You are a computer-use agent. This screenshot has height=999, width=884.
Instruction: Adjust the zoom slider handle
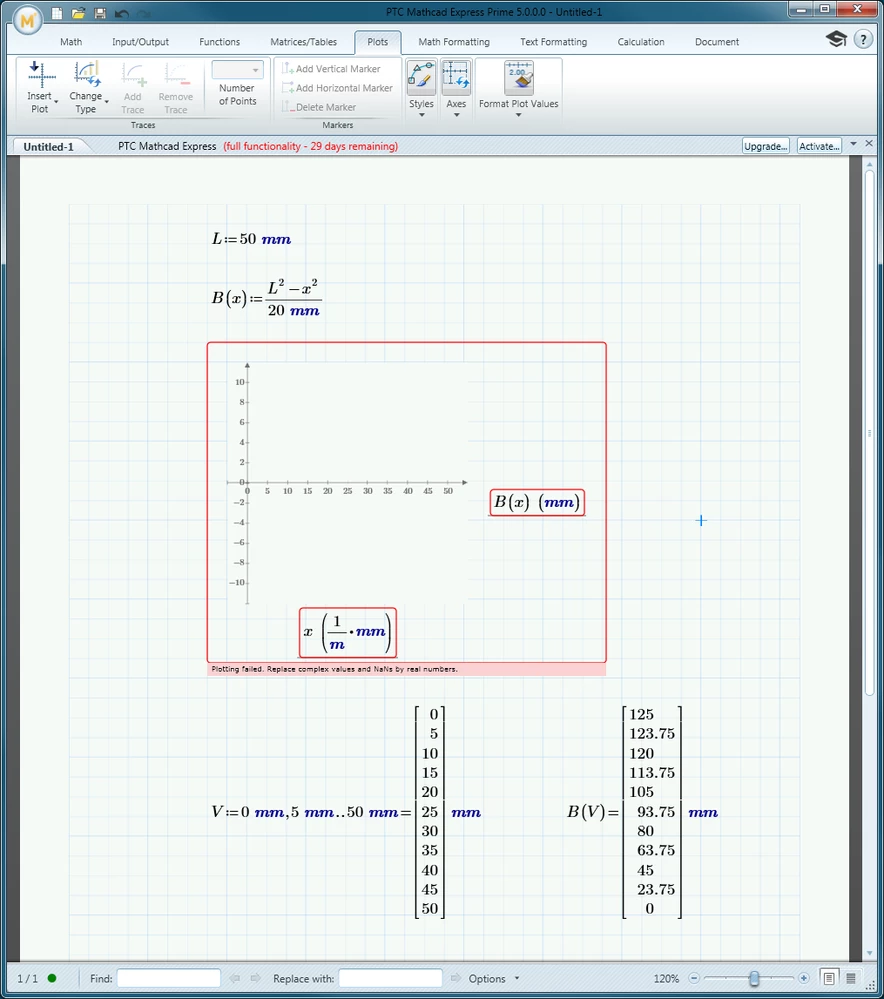pos(754,978)
